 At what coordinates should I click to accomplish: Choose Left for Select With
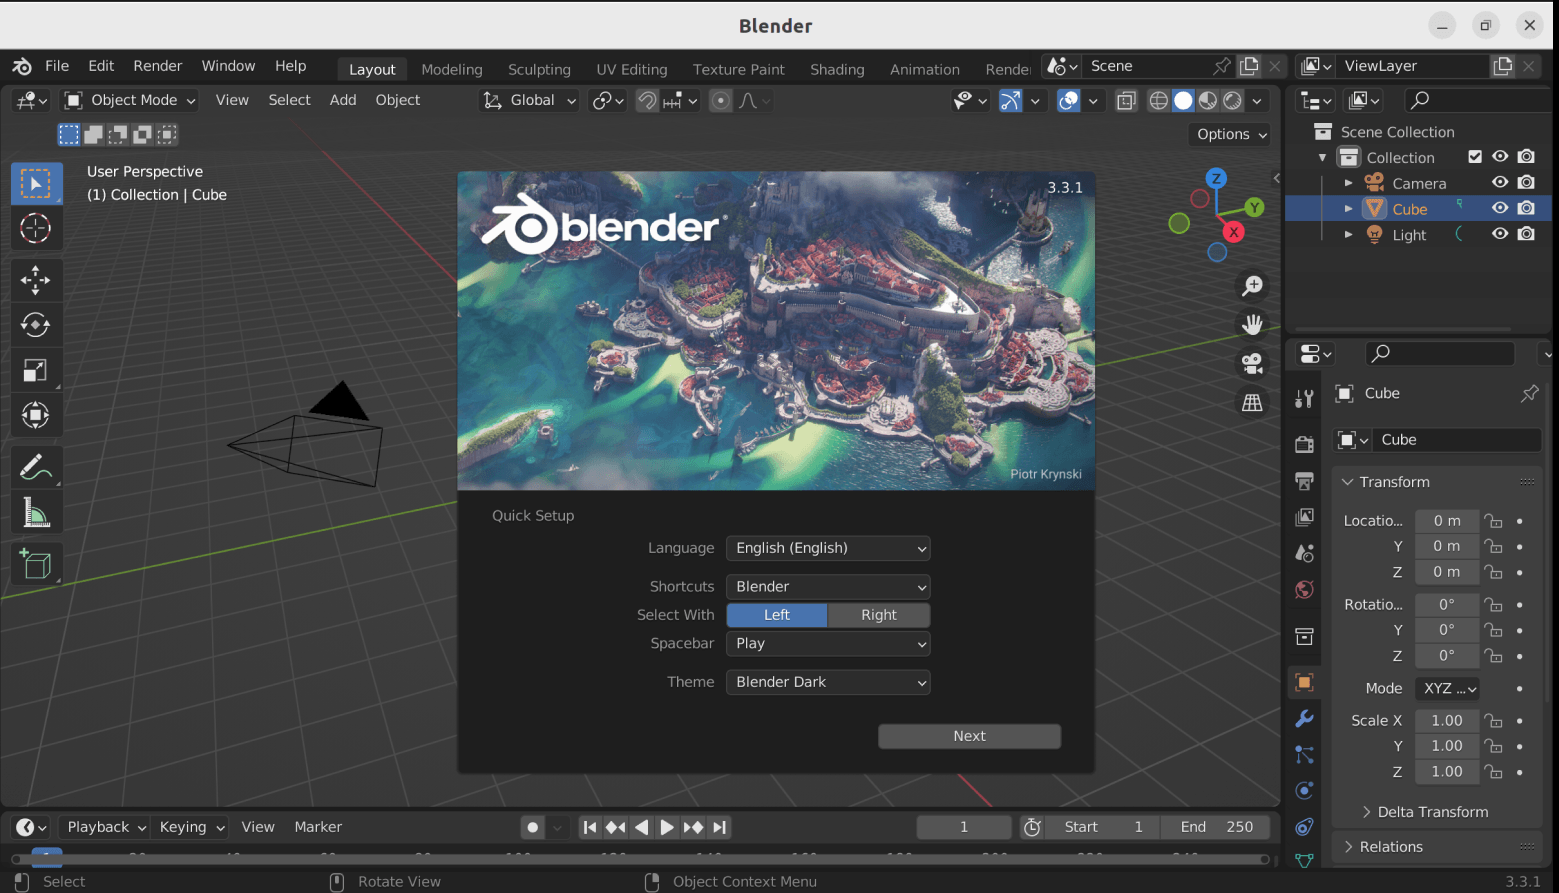(x=777, y=615)
